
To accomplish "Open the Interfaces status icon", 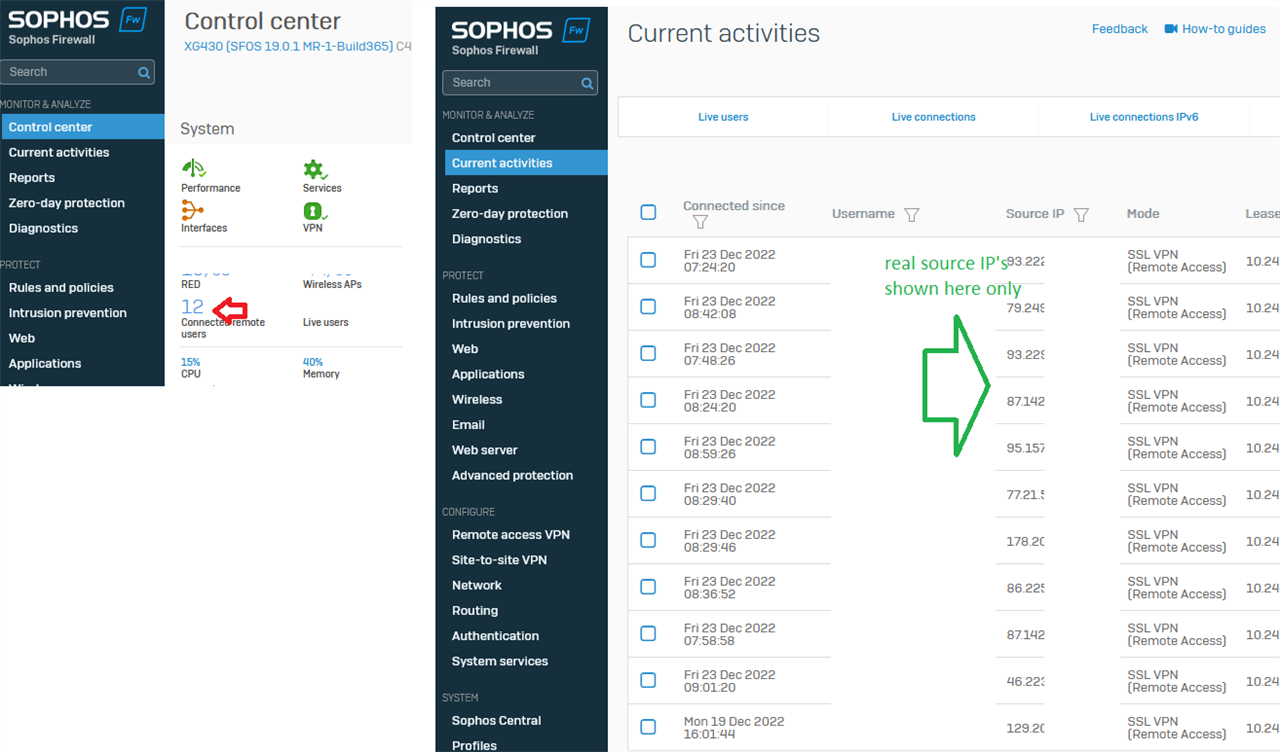I will 192,210.
